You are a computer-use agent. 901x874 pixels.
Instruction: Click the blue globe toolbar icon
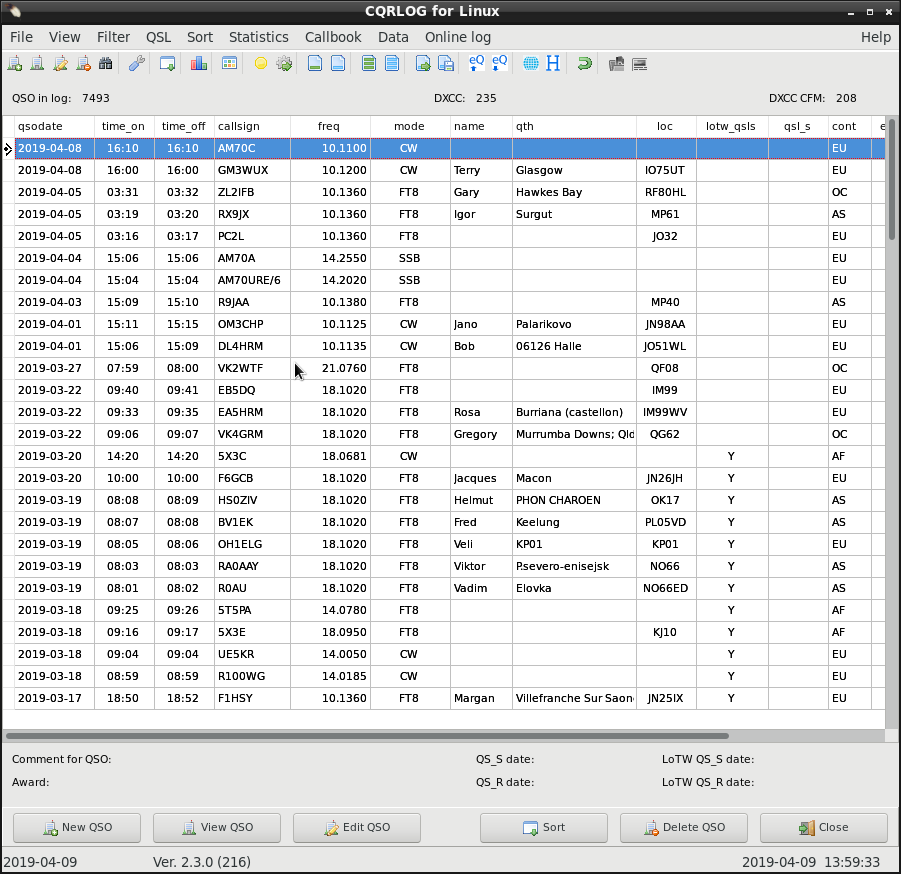[531, 63]
